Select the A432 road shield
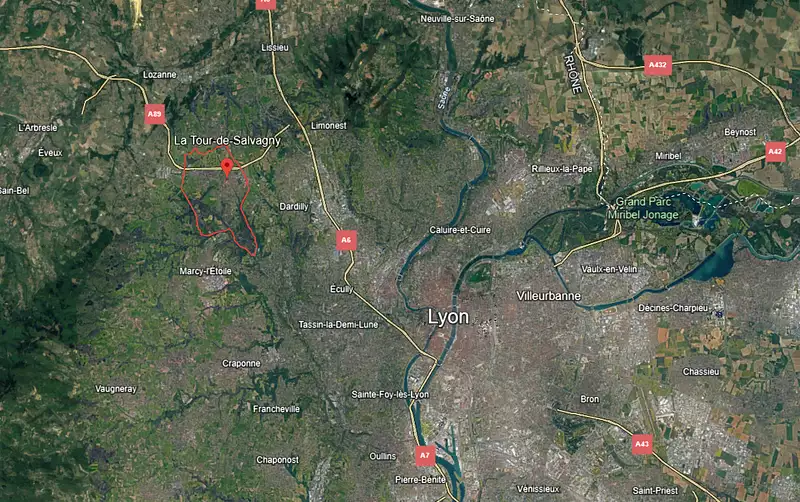 [657, 65]
